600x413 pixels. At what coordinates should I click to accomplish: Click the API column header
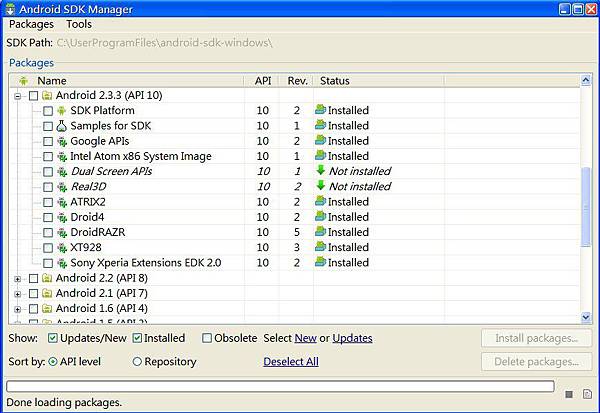point(263,81)
